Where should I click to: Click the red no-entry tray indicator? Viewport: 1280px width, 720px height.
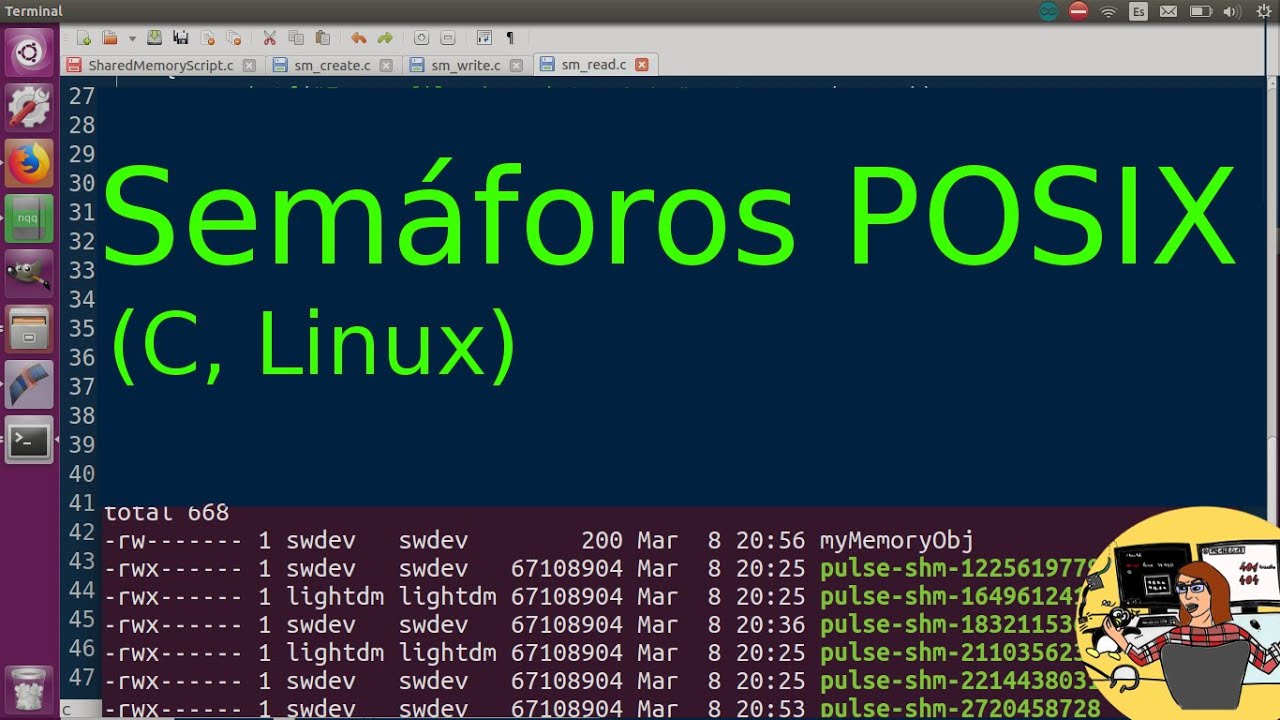tap(1078, 11)
